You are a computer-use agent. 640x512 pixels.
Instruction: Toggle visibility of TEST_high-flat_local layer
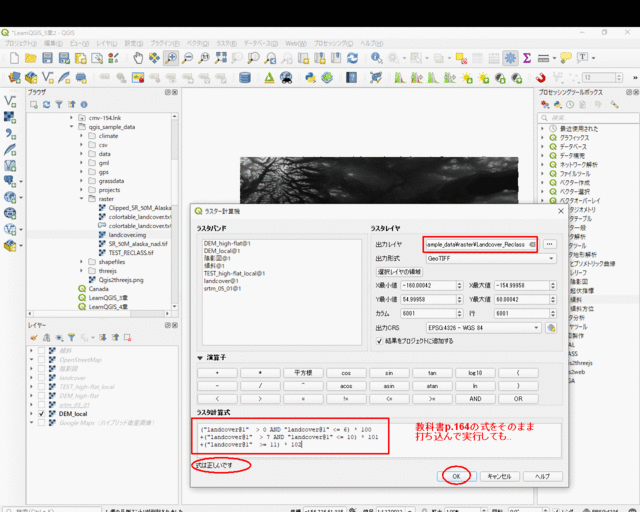point(42,387)
